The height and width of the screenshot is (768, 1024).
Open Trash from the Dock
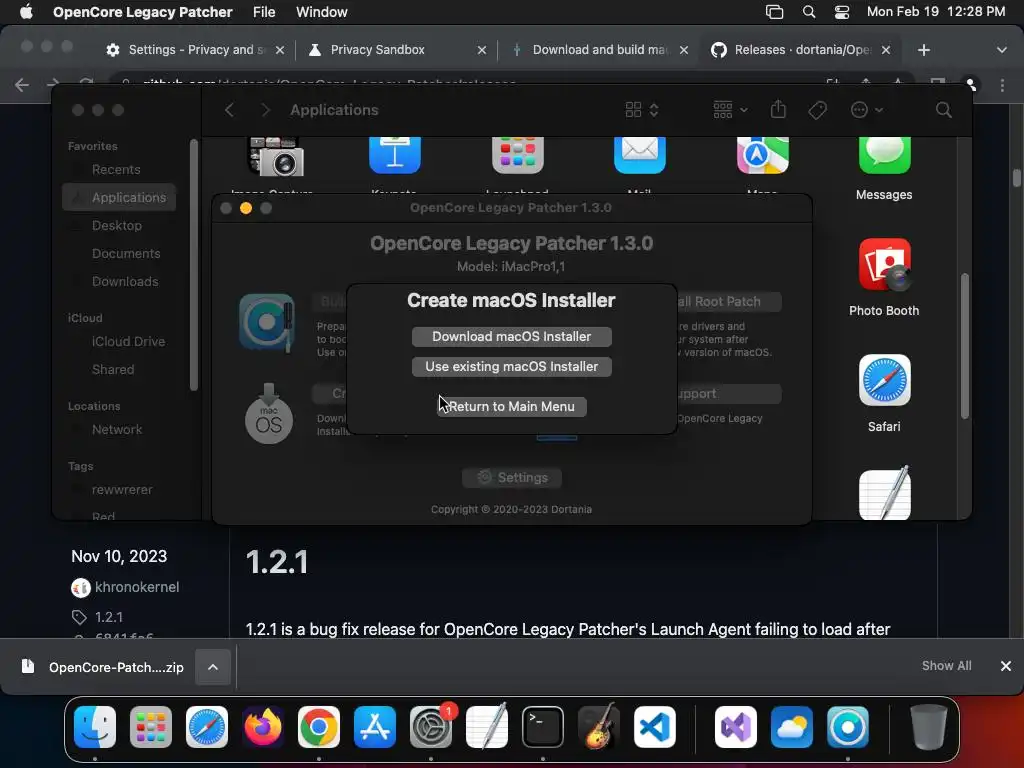(x=929, y=727)
